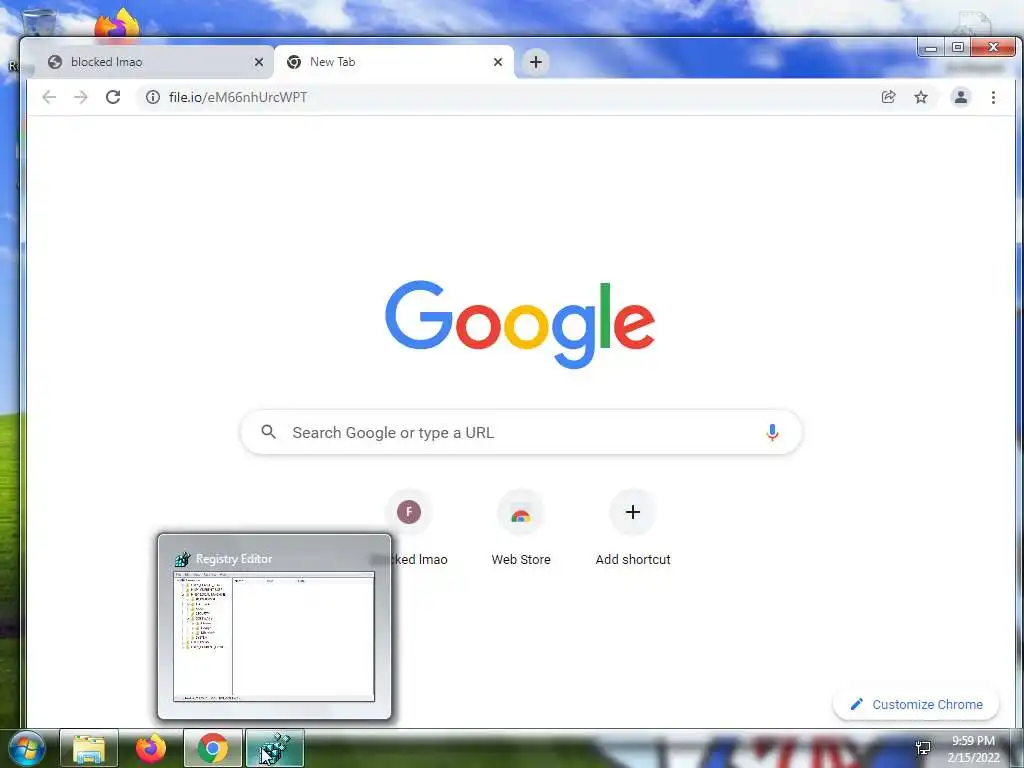Open a new tab with plus button
Viewport: 1024px width, 768px height.
(x=536, y=62)
